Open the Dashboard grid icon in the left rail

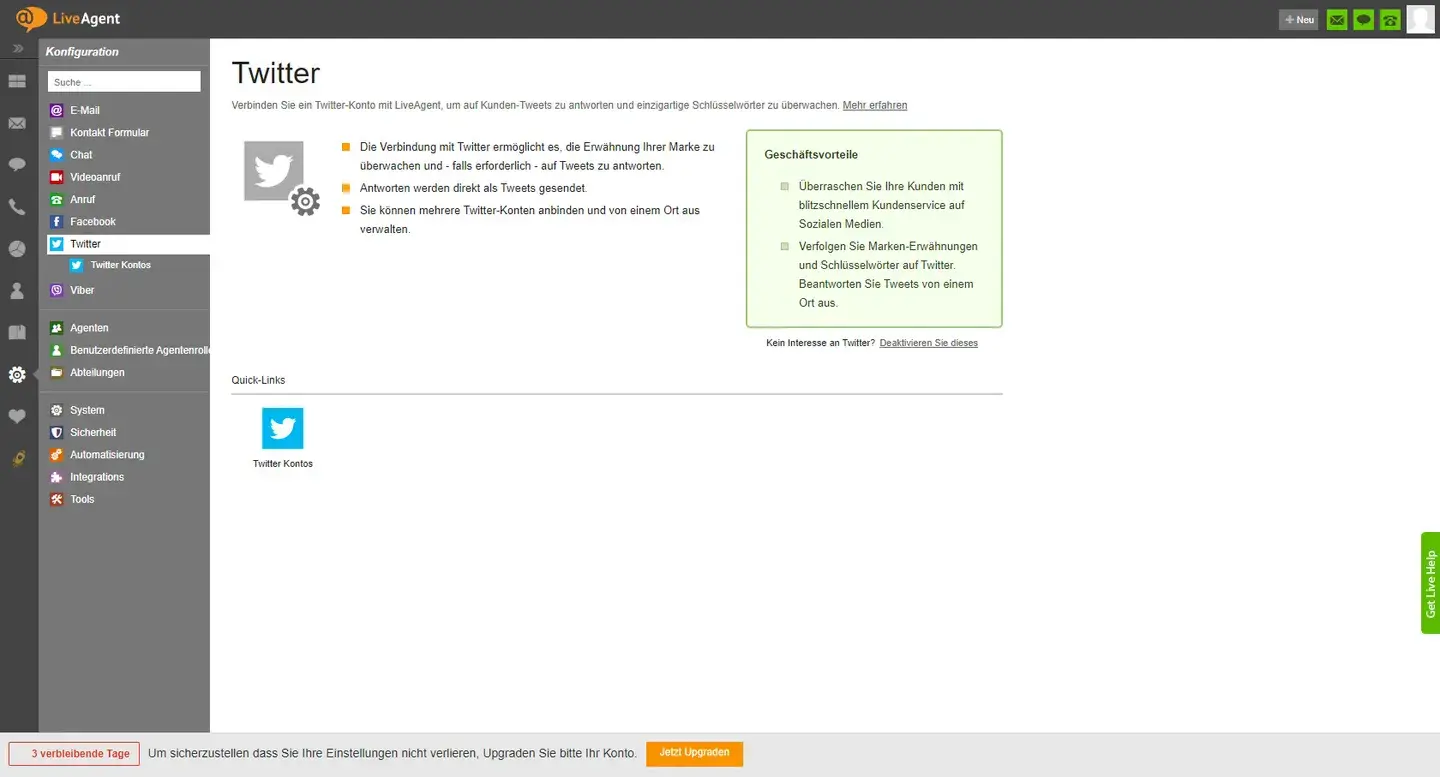17,82
